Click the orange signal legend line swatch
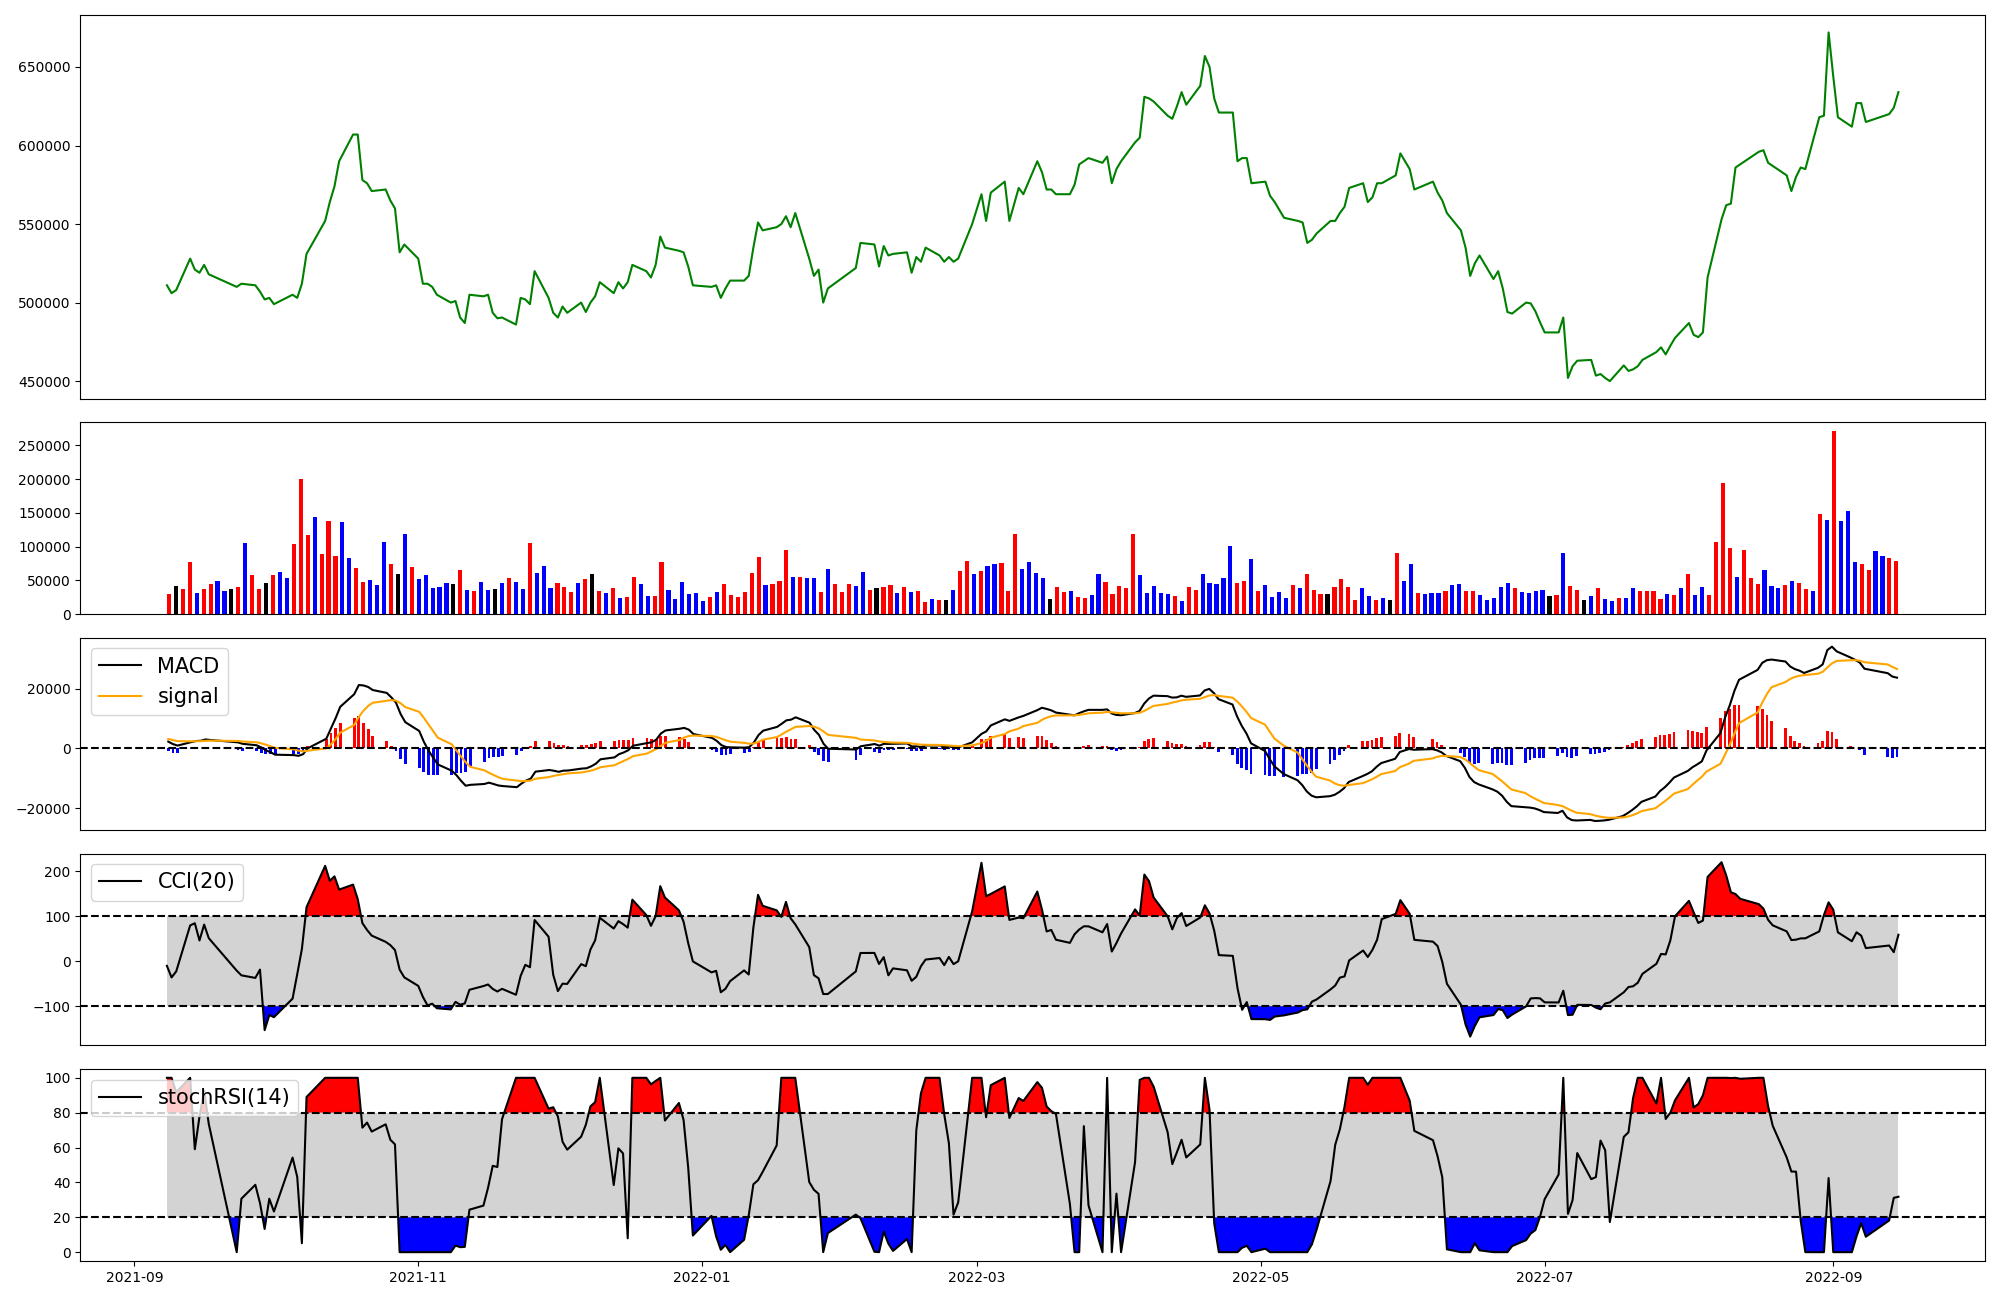This screenshot has width=2000, height=1300. coord(121,696)
